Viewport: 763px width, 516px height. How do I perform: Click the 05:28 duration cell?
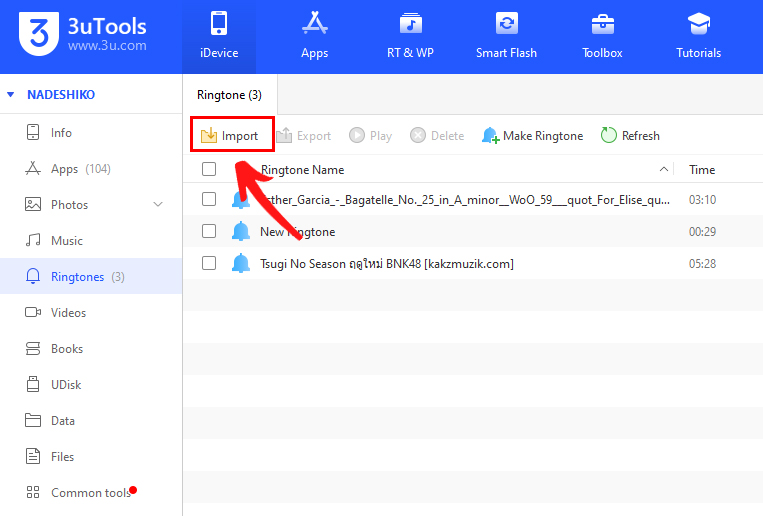(x=702, y=264)
